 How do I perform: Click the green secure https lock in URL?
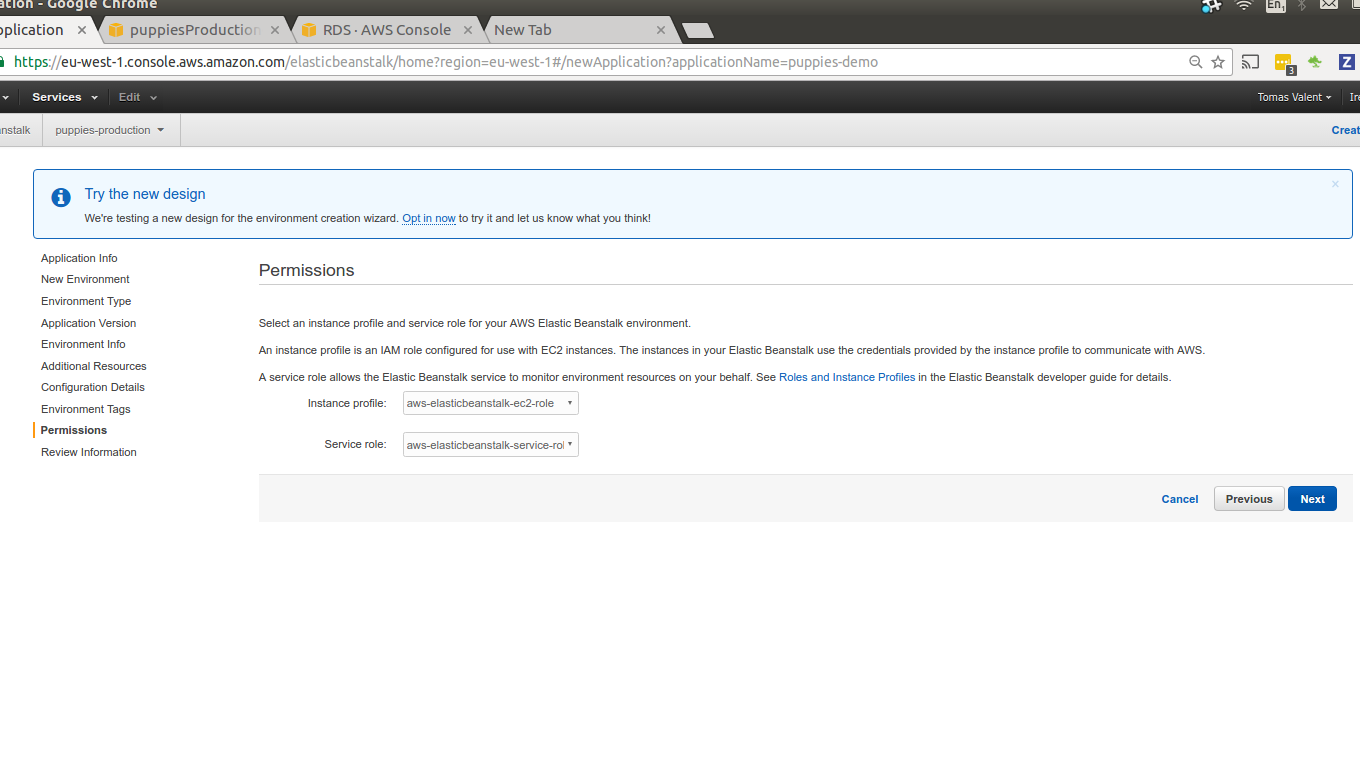tap(2, 62)
